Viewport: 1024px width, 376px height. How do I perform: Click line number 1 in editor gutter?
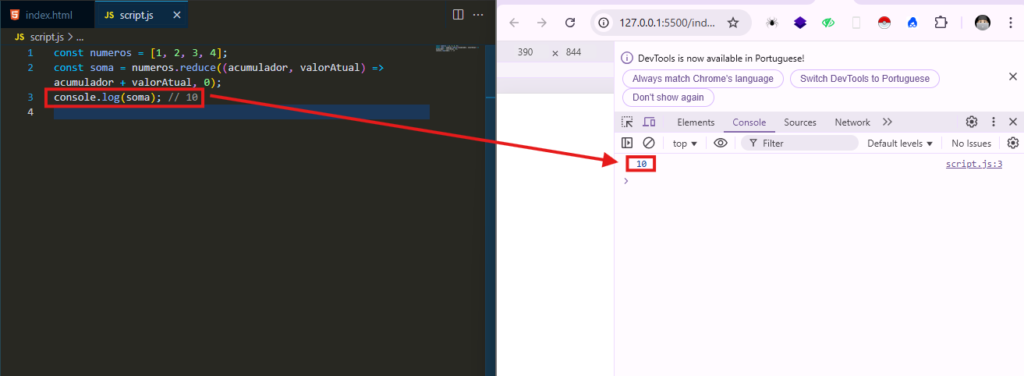coord(31,52)
